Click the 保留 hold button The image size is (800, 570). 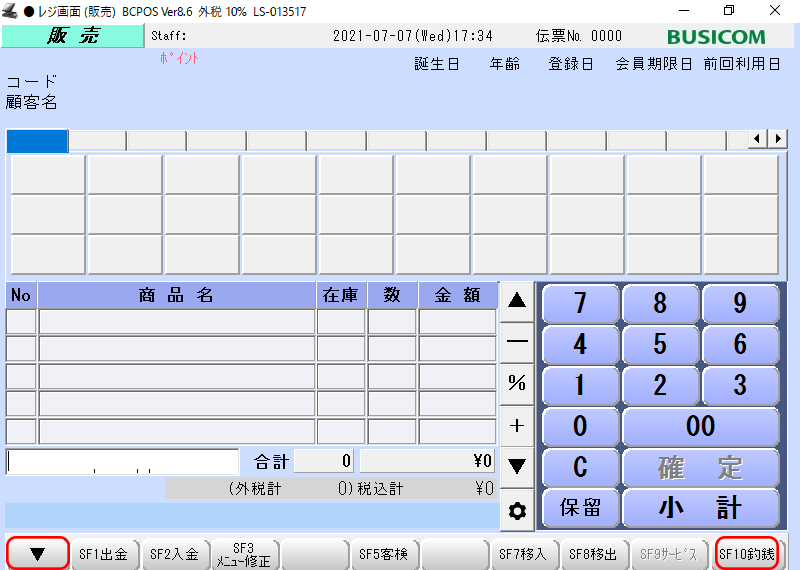[x=580, y=508]
